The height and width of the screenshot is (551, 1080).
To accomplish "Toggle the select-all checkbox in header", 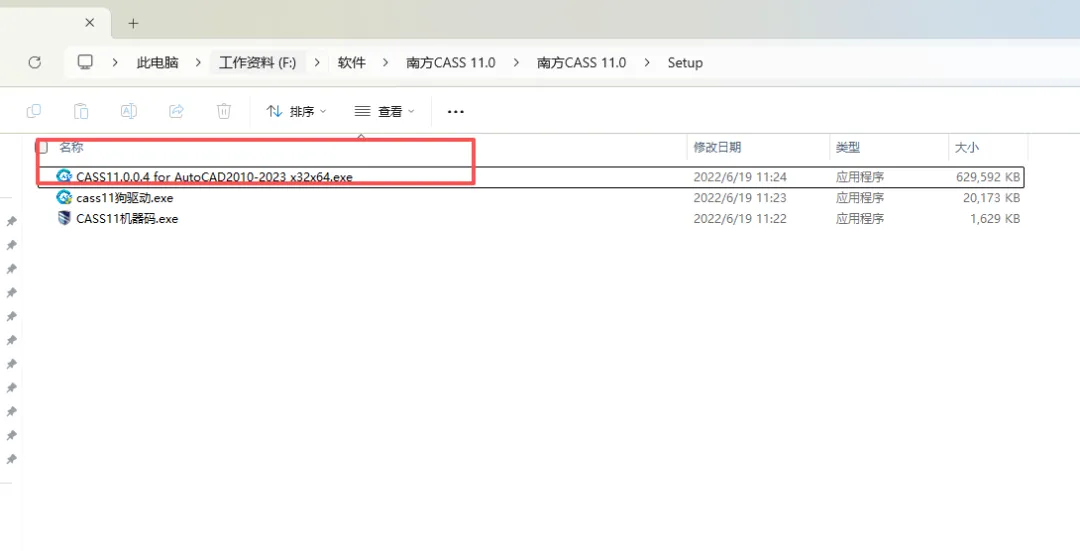I will (43, 147).
